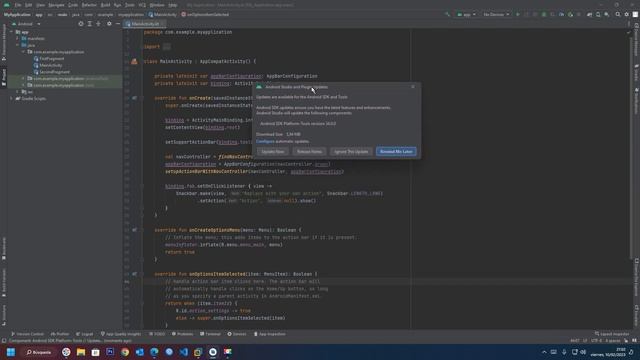Open the Logcat tool window
640x360 pixels.
pyautogui.click(x=84, y=334)
